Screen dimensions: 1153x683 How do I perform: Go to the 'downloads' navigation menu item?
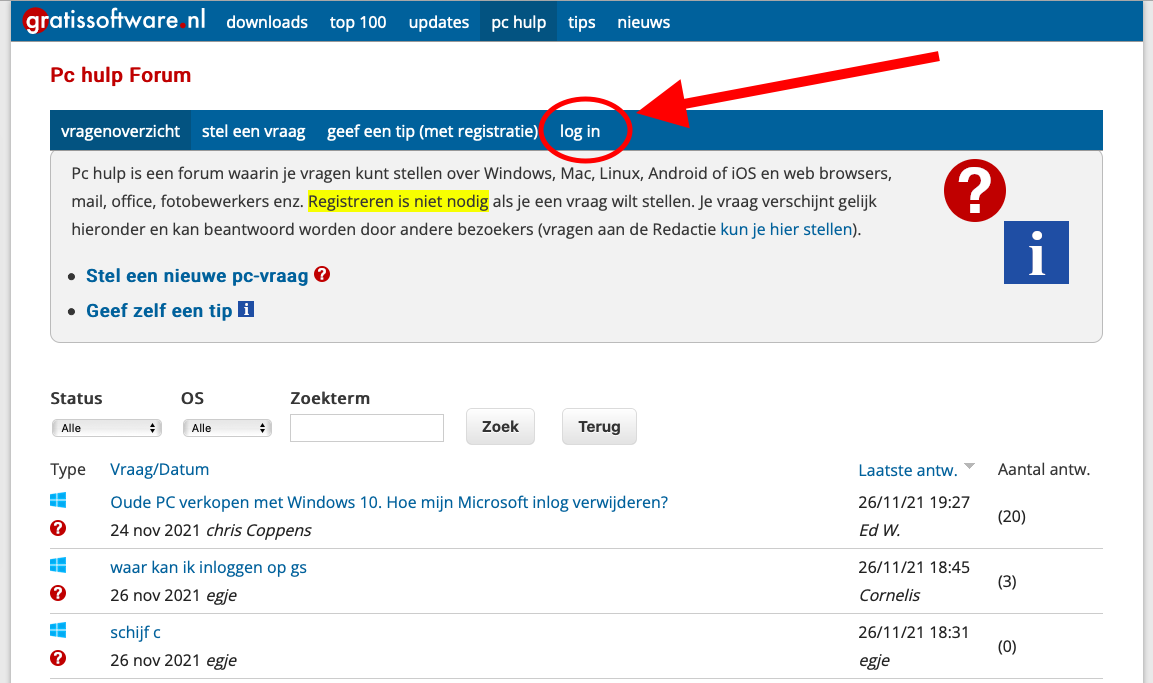267,22
